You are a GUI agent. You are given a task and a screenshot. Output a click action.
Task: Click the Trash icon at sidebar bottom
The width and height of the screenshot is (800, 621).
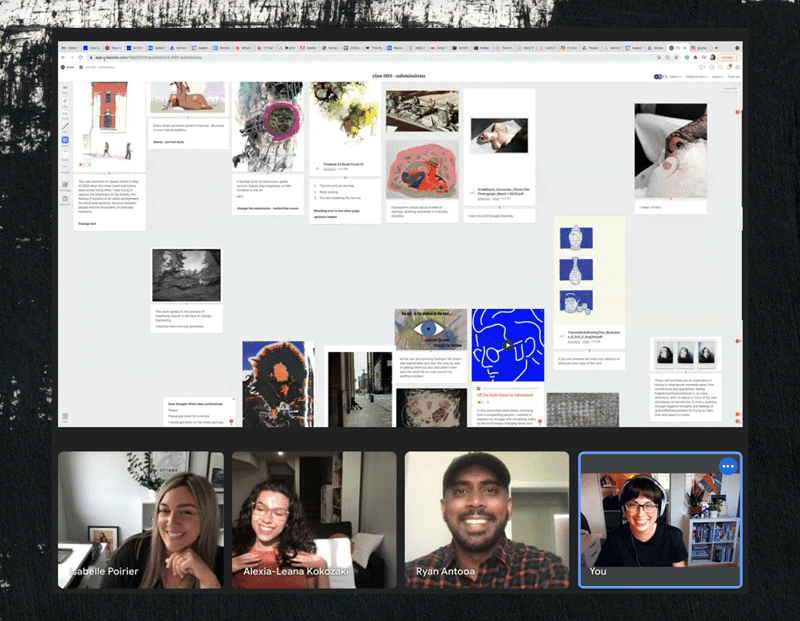click(x=66, y=416)
